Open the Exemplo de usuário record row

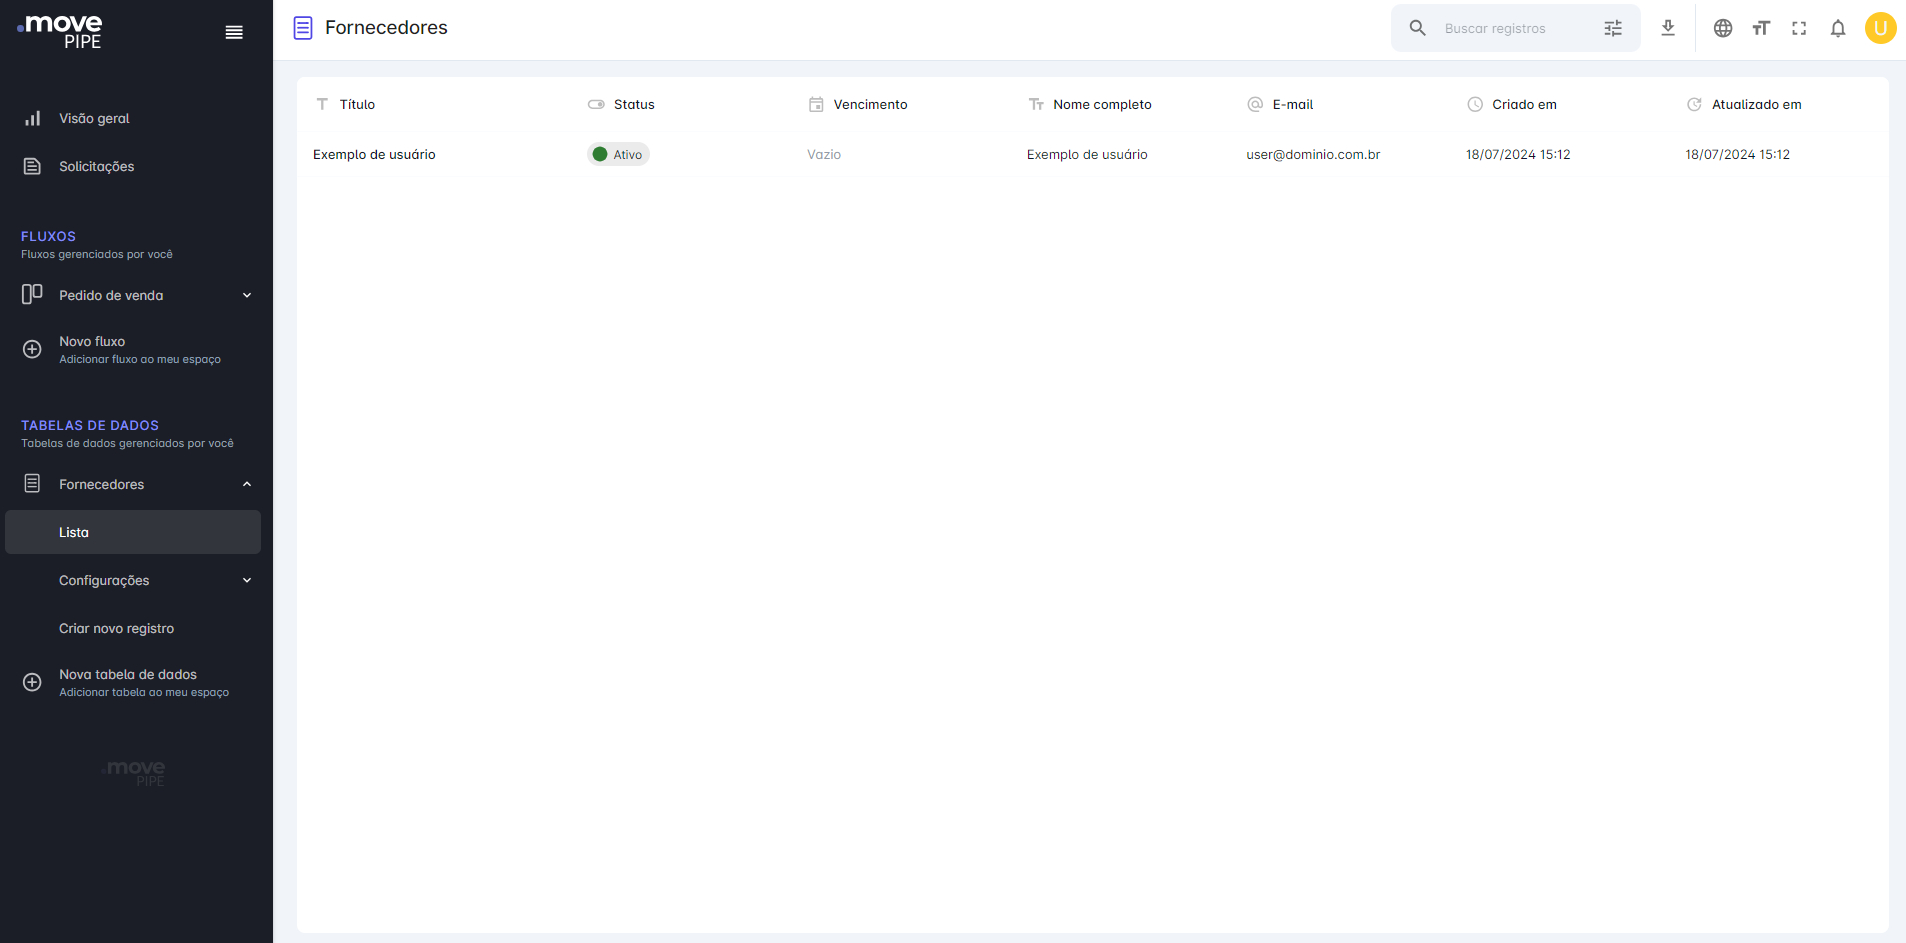[1093, 154]
